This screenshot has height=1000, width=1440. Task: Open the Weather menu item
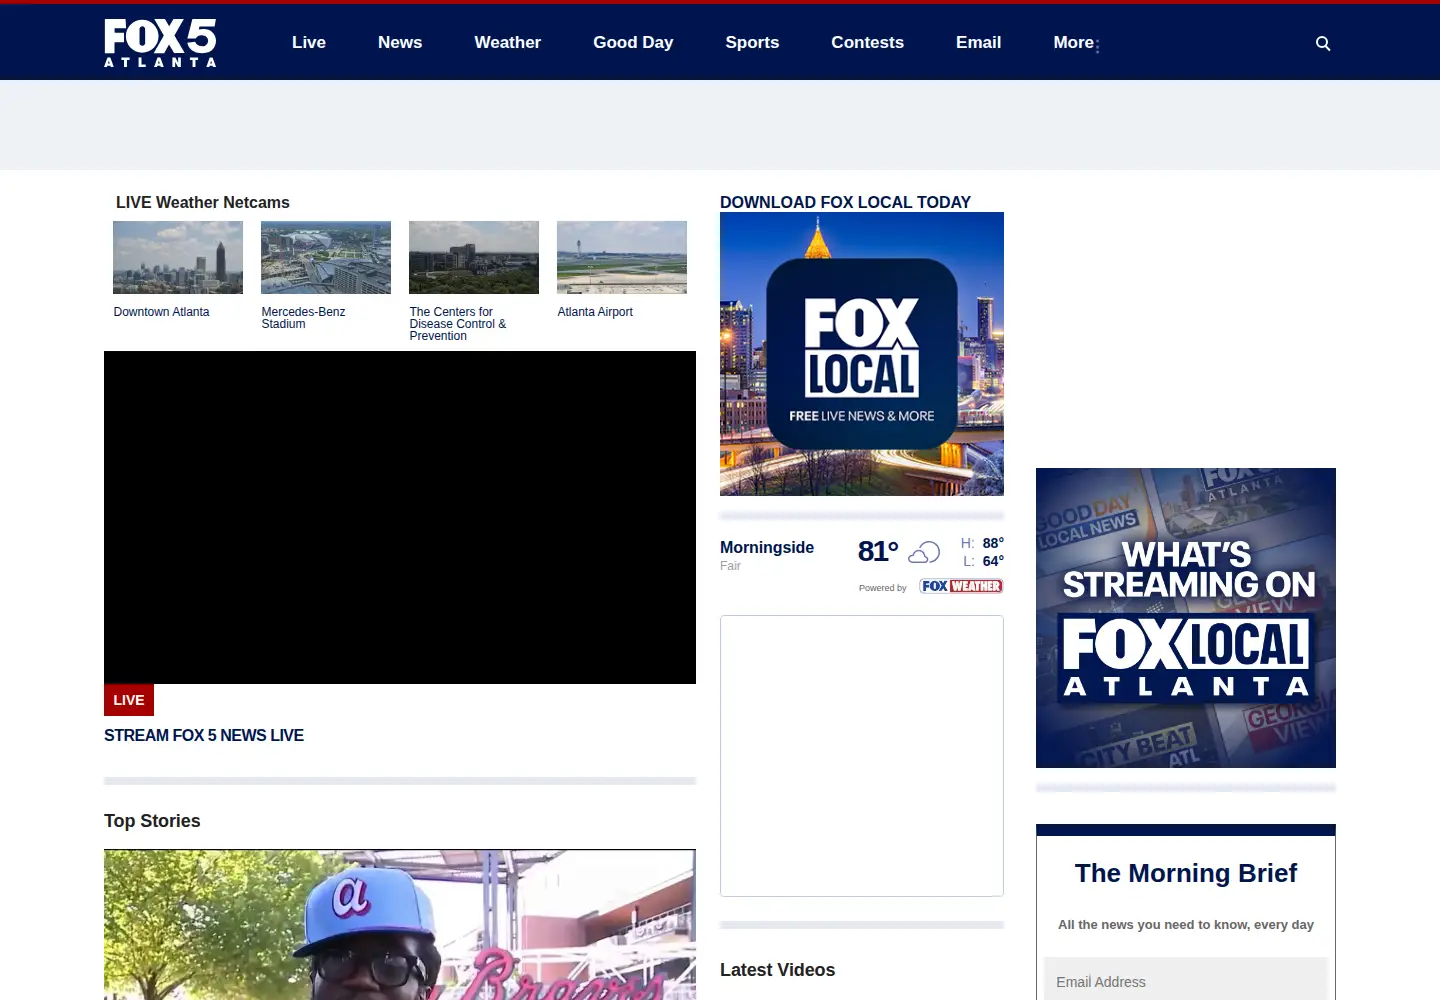[x=508, y=42]
